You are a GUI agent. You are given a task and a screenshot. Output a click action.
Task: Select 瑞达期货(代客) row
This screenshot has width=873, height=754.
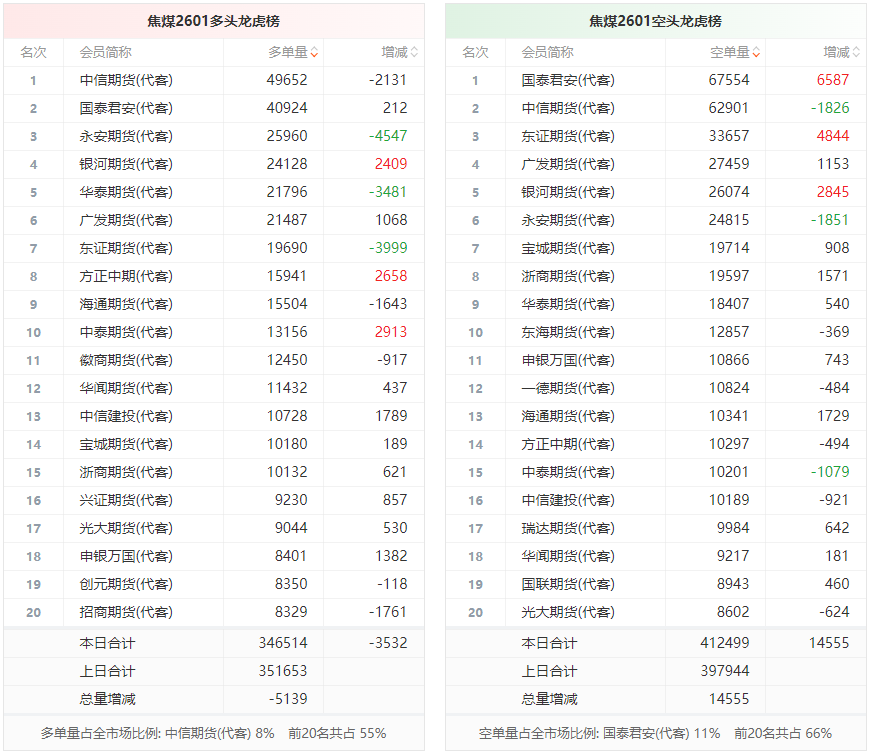[x=655, y=528]
